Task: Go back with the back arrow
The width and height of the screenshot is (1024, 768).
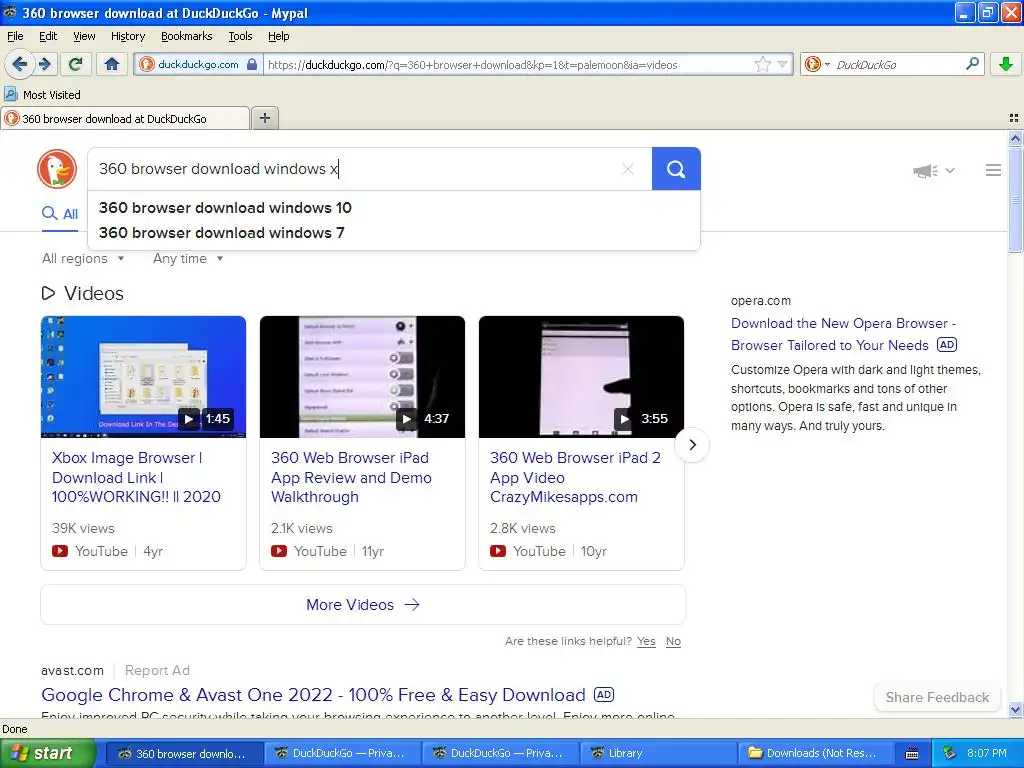Action: point(20,64)
